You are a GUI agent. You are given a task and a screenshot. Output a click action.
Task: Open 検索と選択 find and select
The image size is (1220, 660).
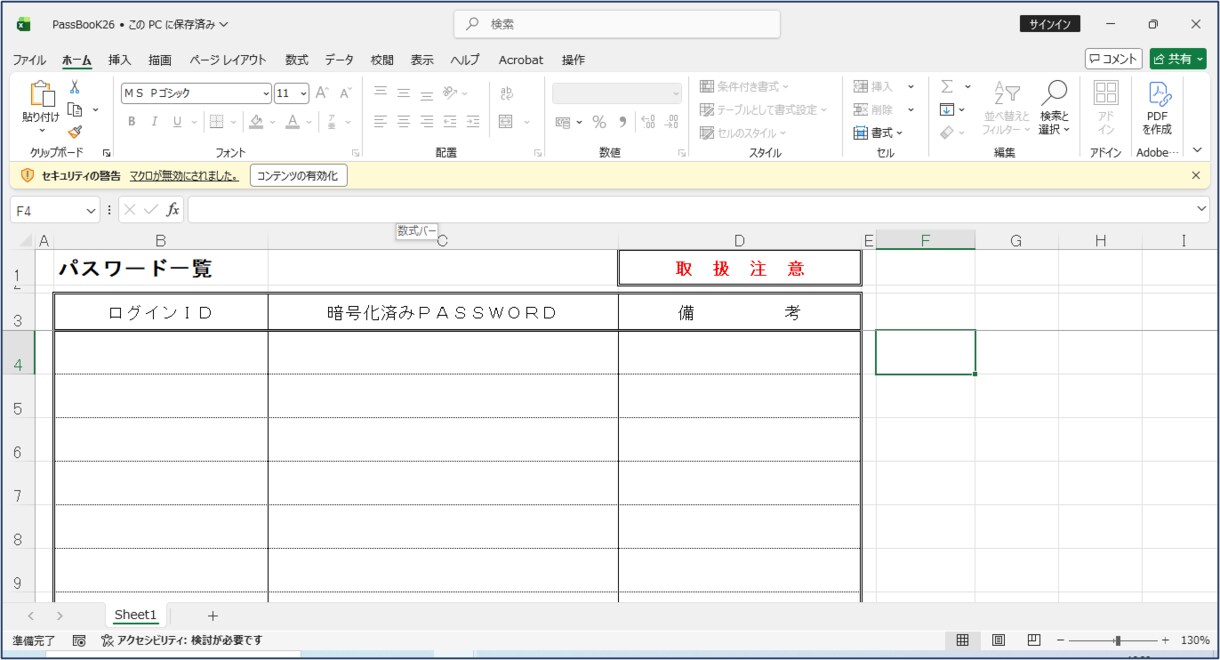tap(1054, 108)
